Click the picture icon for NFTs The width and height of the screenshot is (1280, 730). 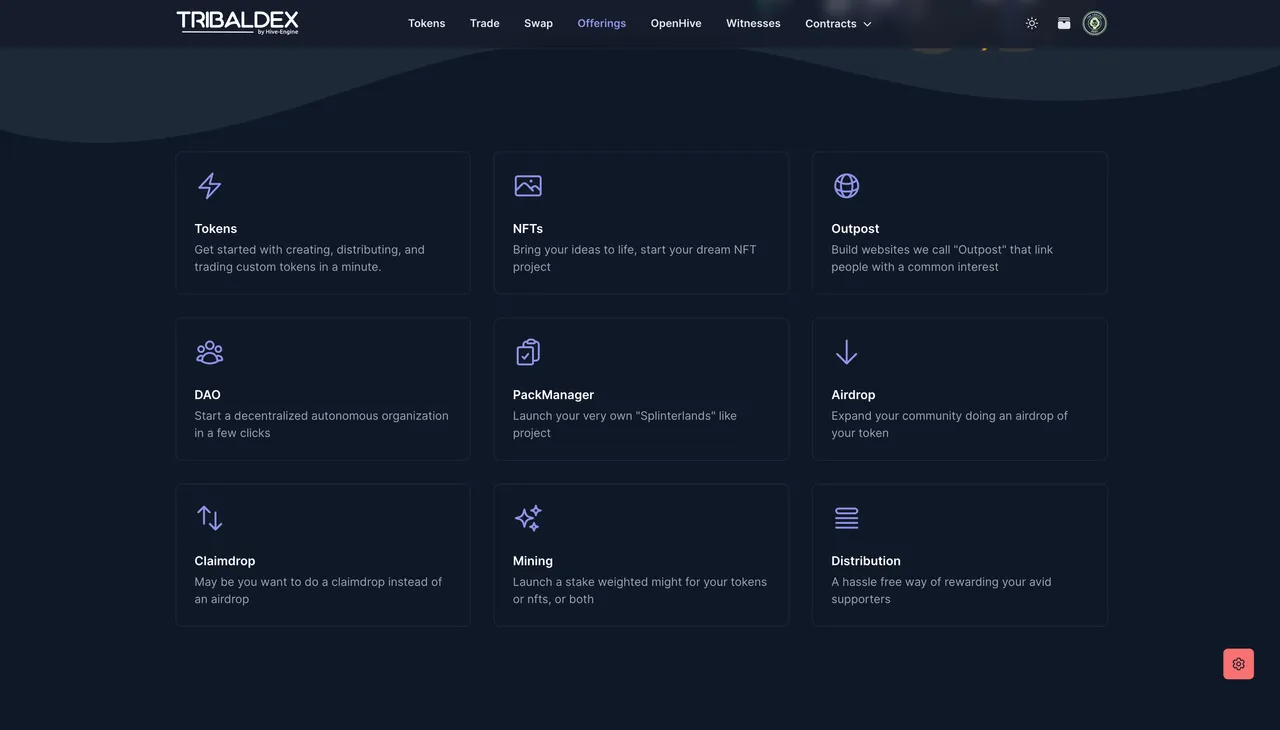pyautogui.click(x=528, y=186)
